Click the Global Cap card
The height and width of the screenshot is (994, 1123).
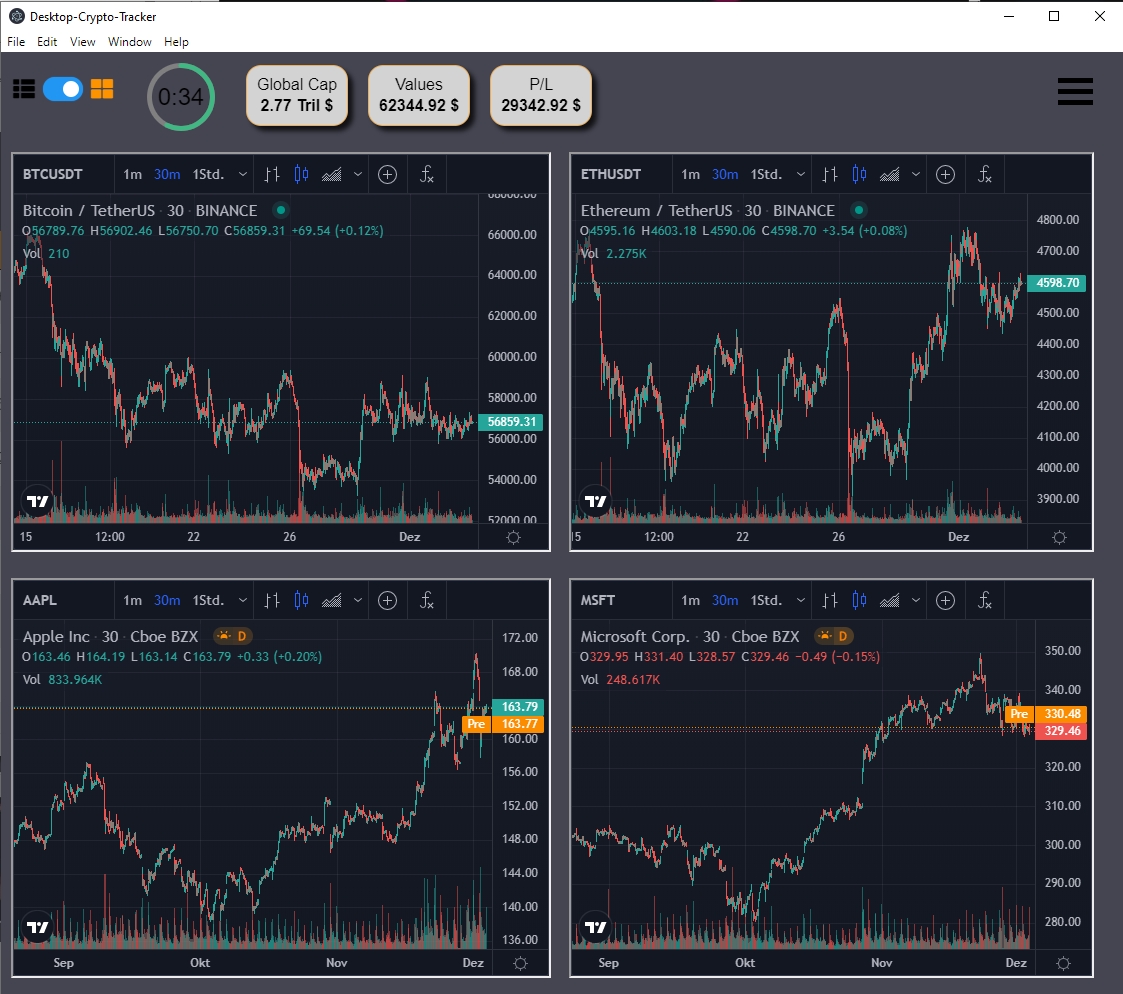[x=297, y=95]
